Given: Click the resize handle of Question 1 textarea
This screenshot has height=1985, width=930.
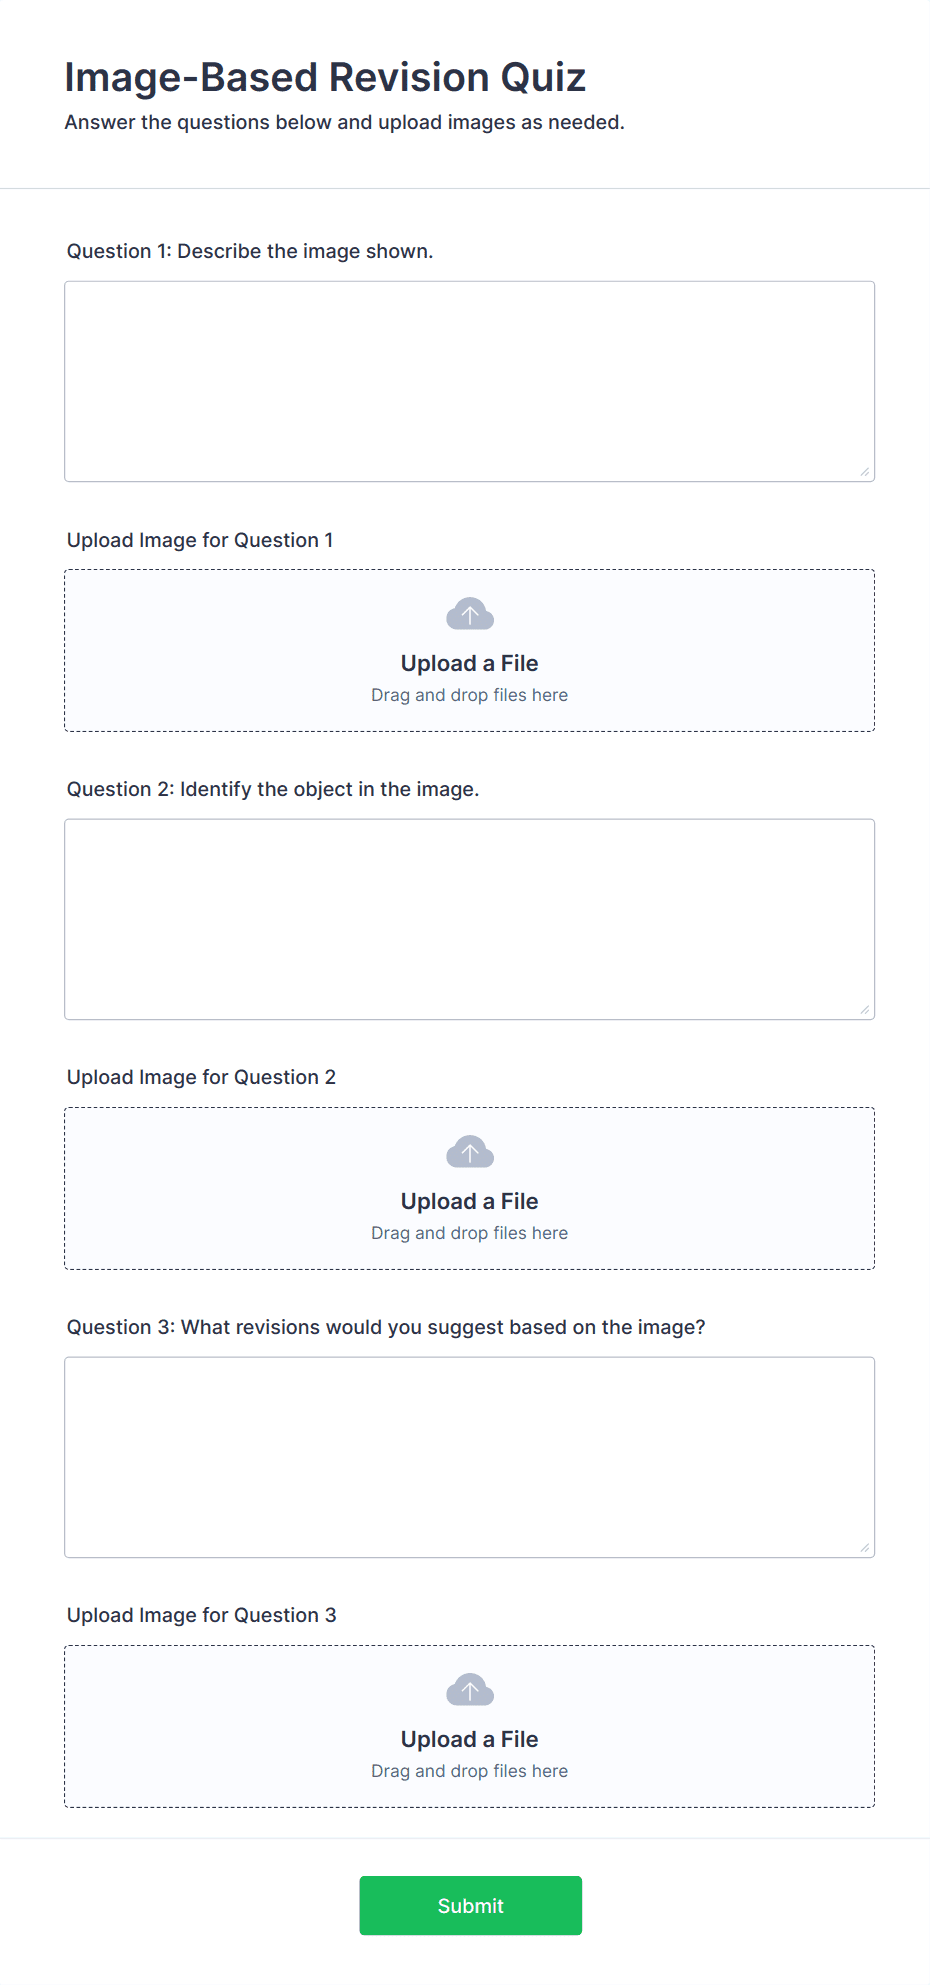Looking at the screenshot, I should tap(864, 470).
